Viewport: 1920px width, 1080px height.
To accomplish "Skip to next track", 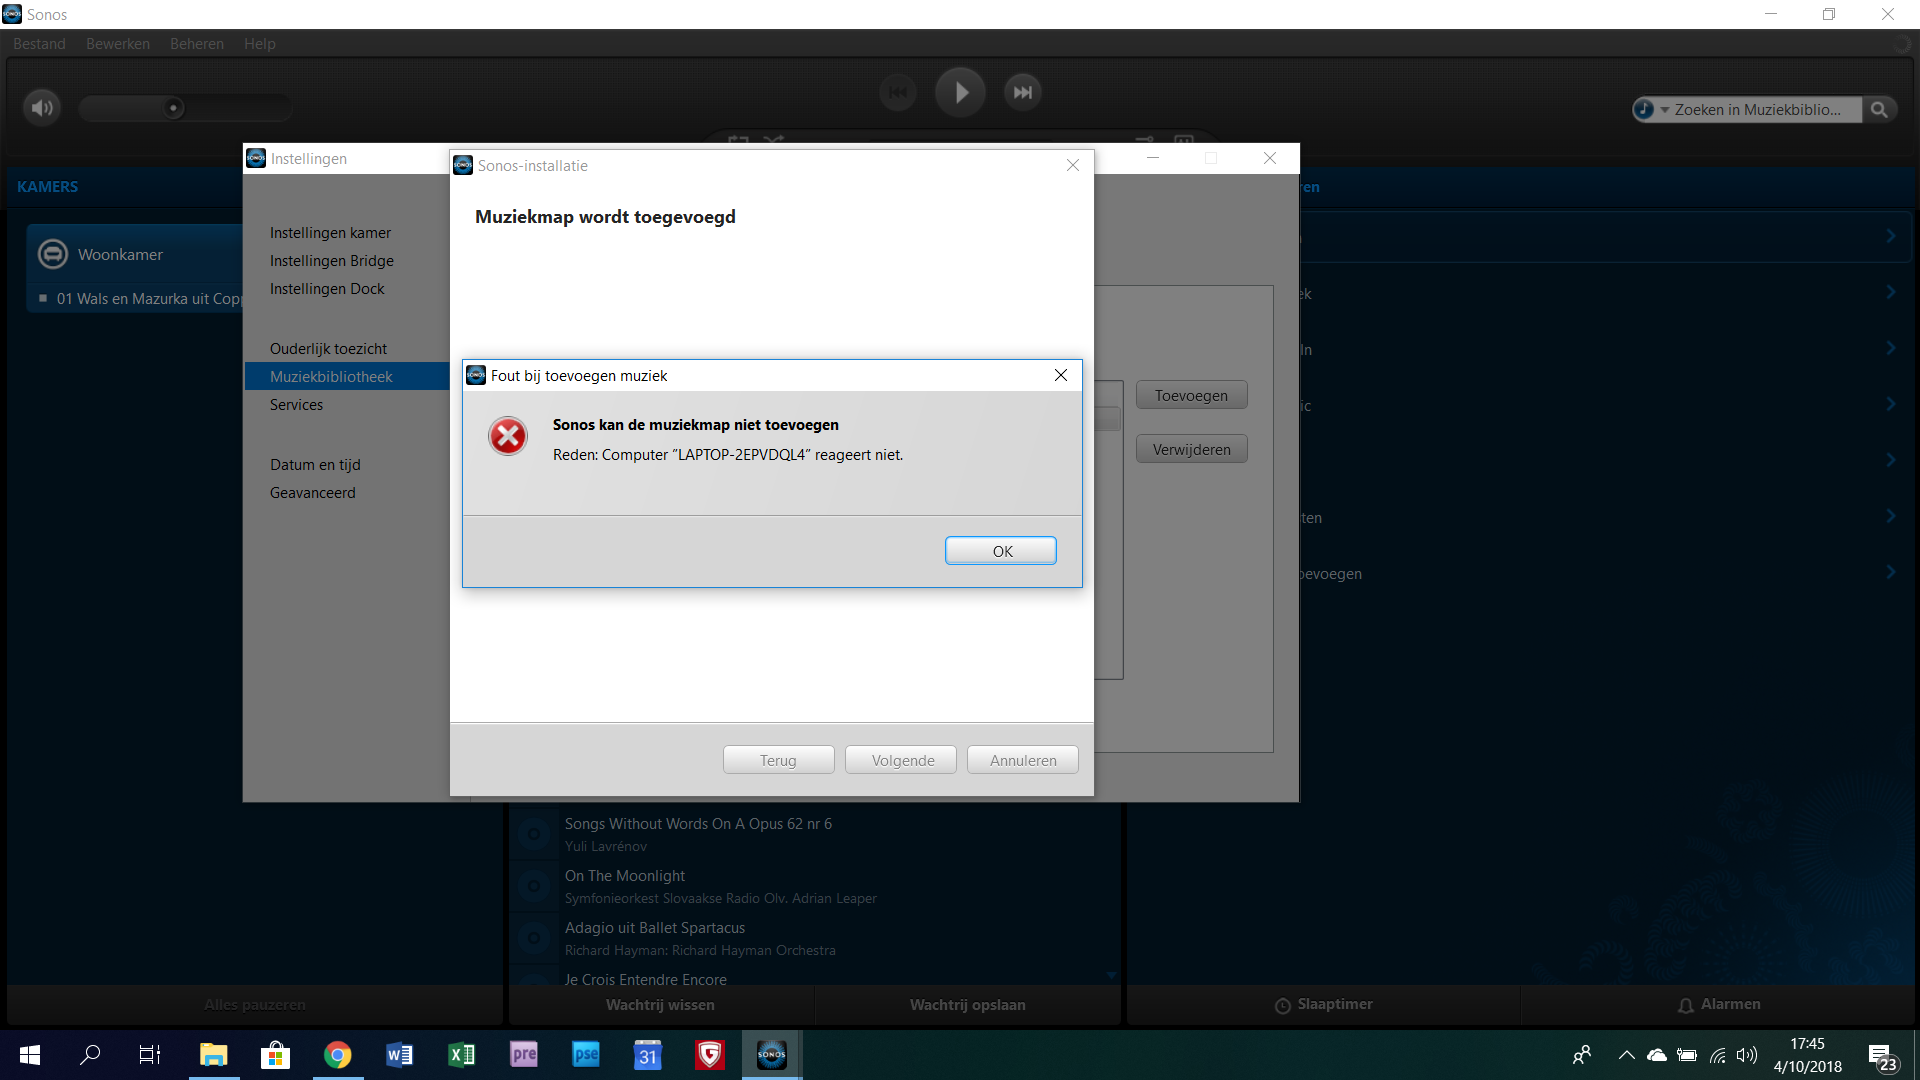I will point(1022,92).
